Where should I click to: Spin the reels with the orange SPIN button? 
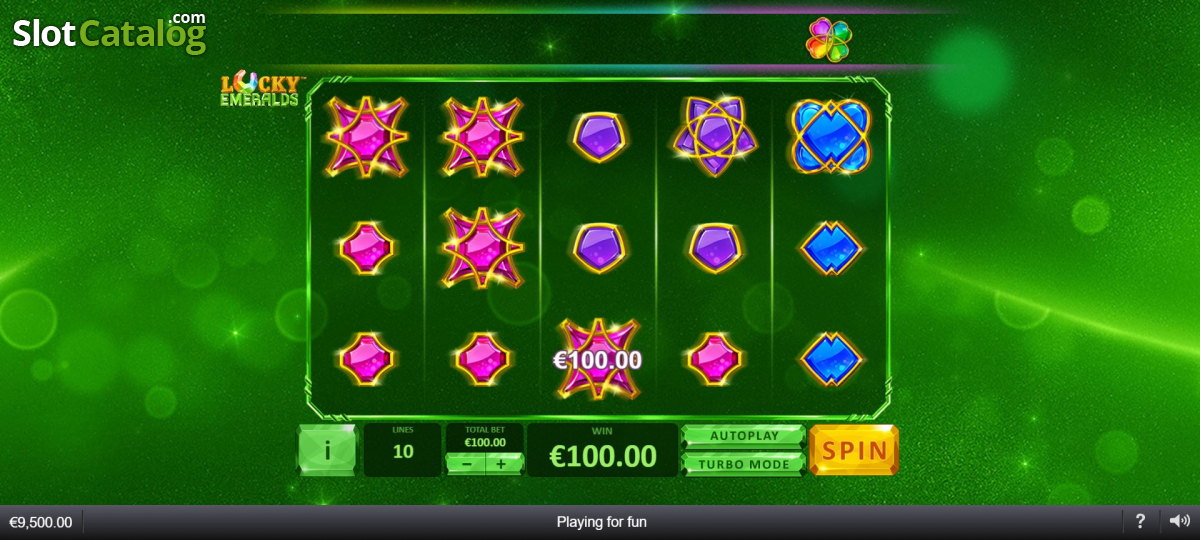click(x=854, y=450)
